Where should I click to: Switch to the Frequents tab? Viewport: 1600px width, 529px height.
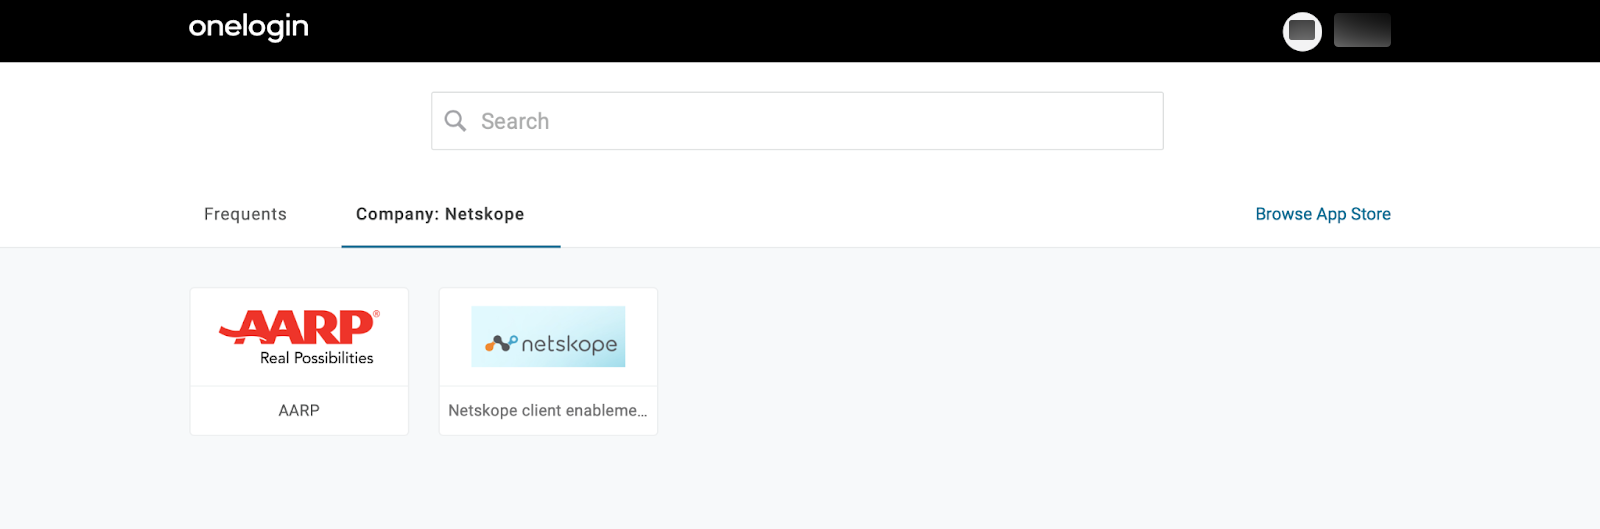[x=245, y=214]
